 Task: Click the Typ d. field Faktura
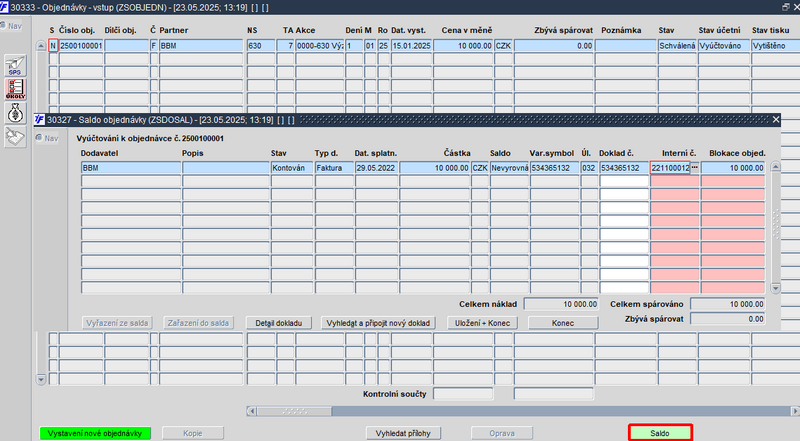click(x=334, y=167)
